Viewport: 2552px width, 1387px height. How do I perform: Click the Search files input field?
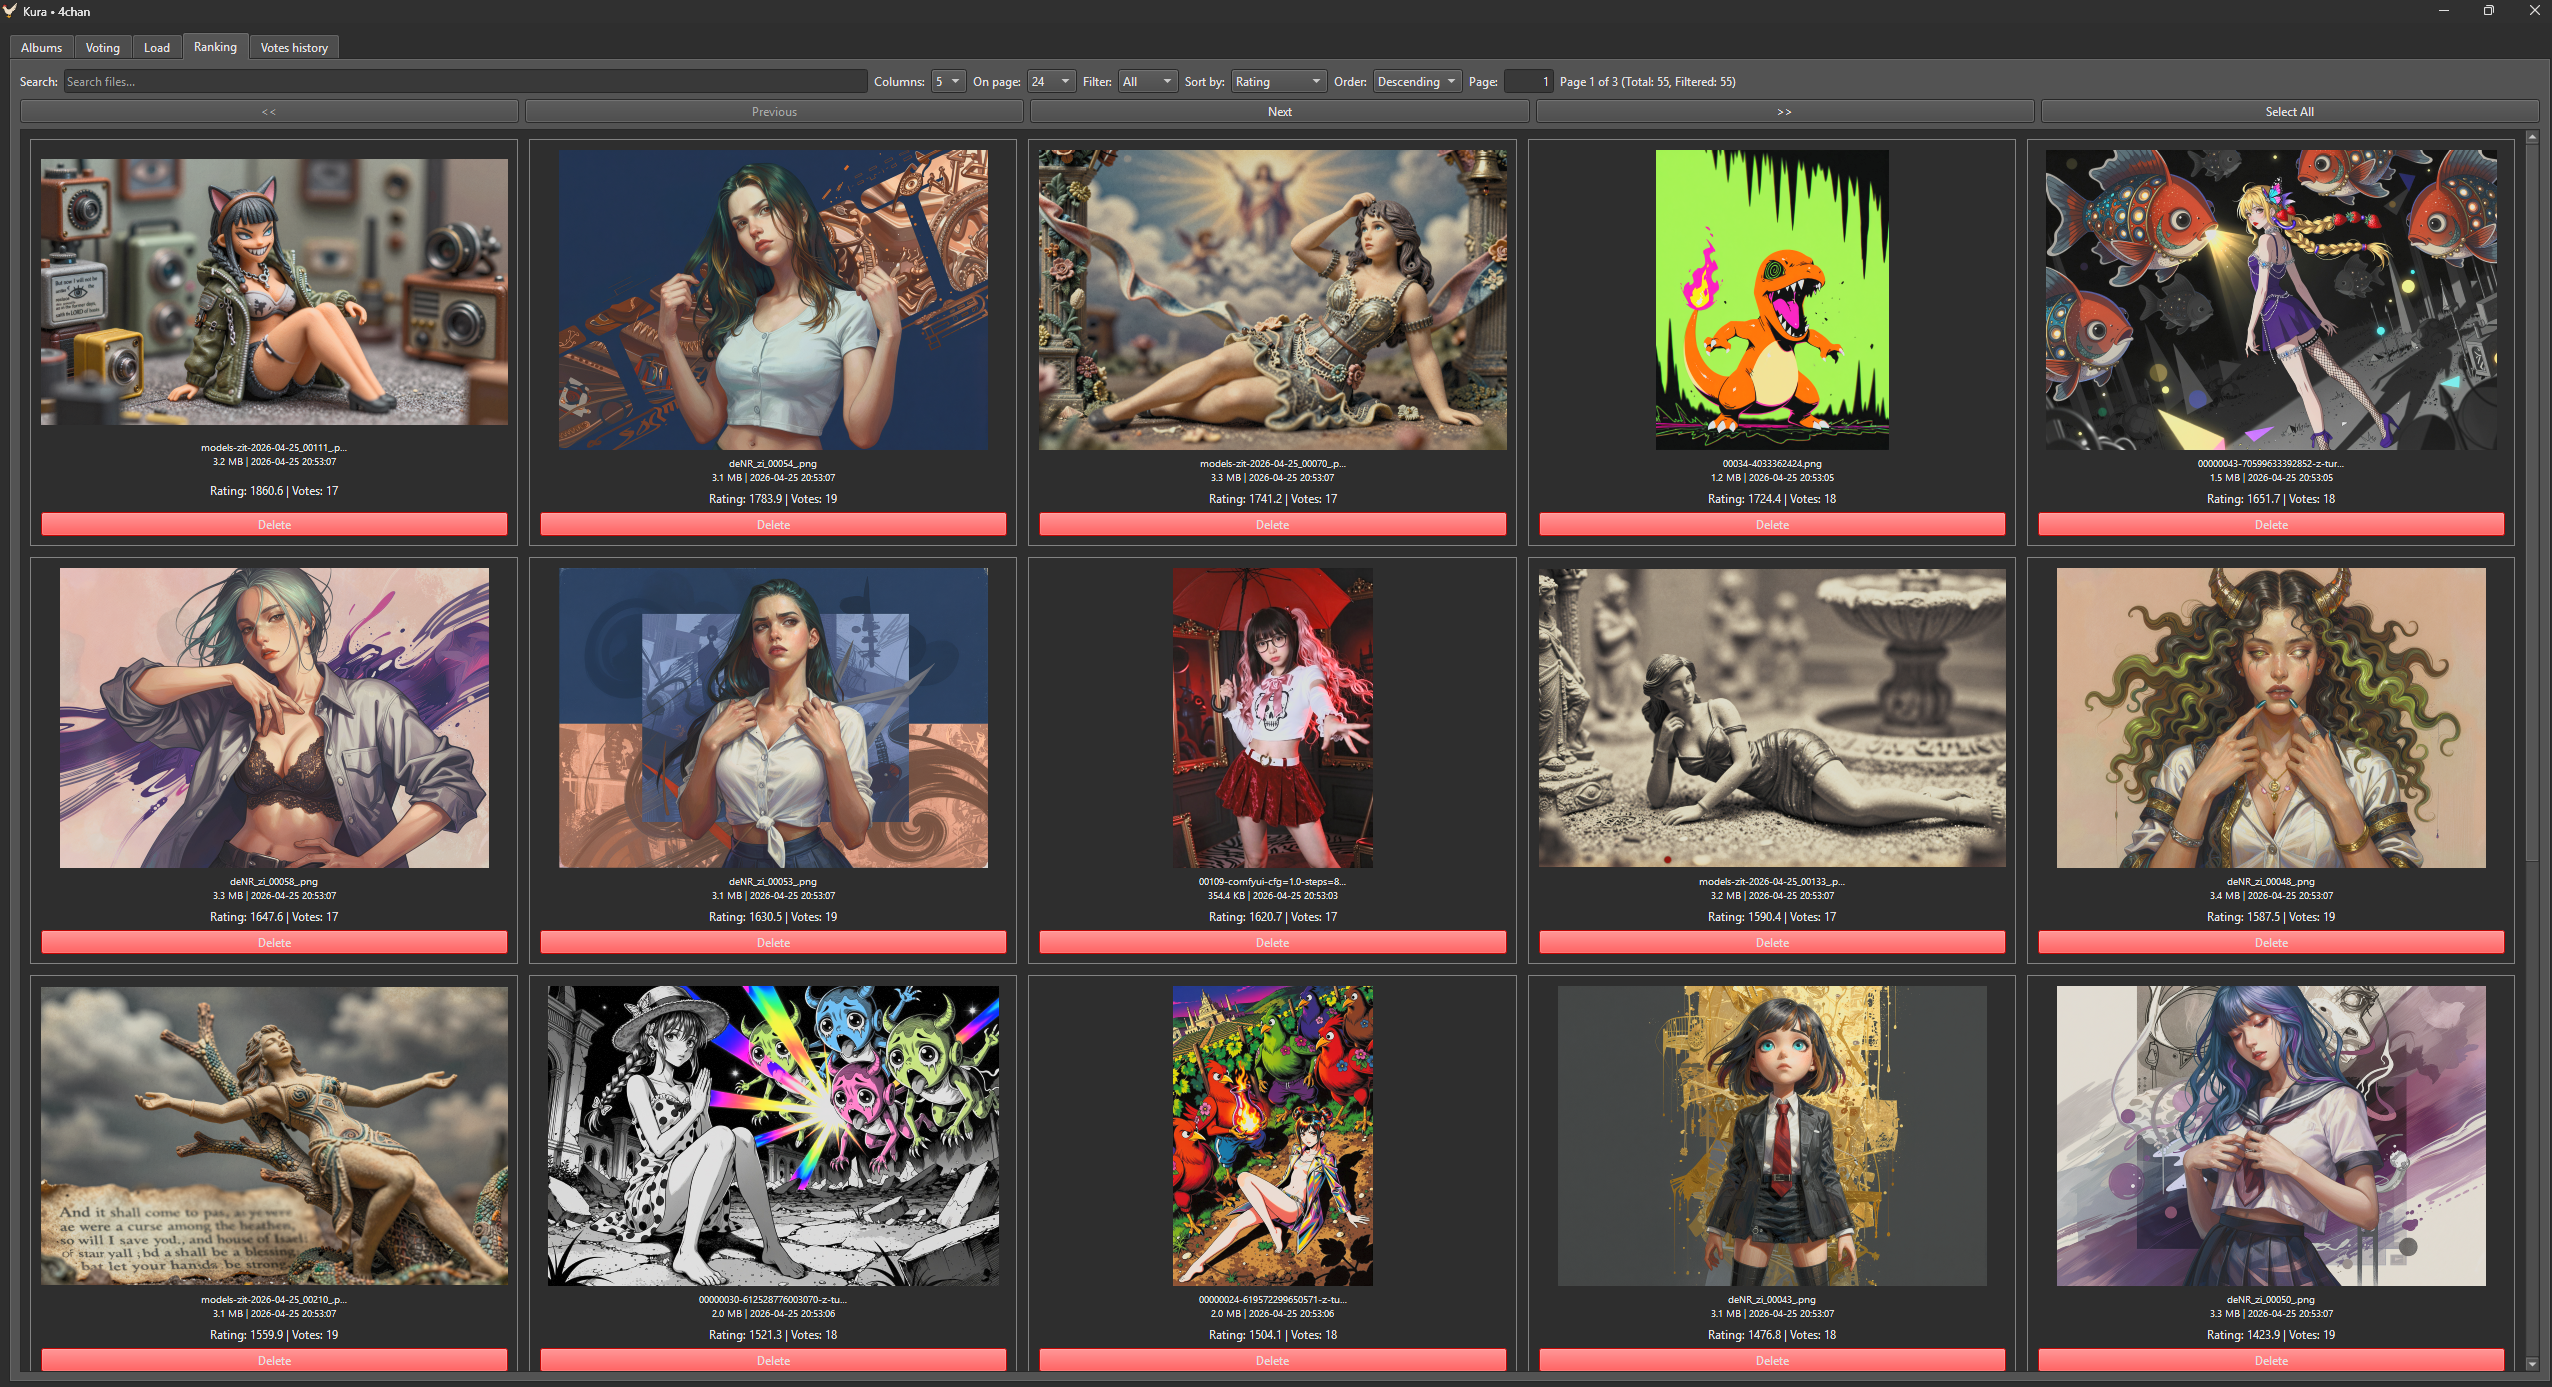coord(465,82)
